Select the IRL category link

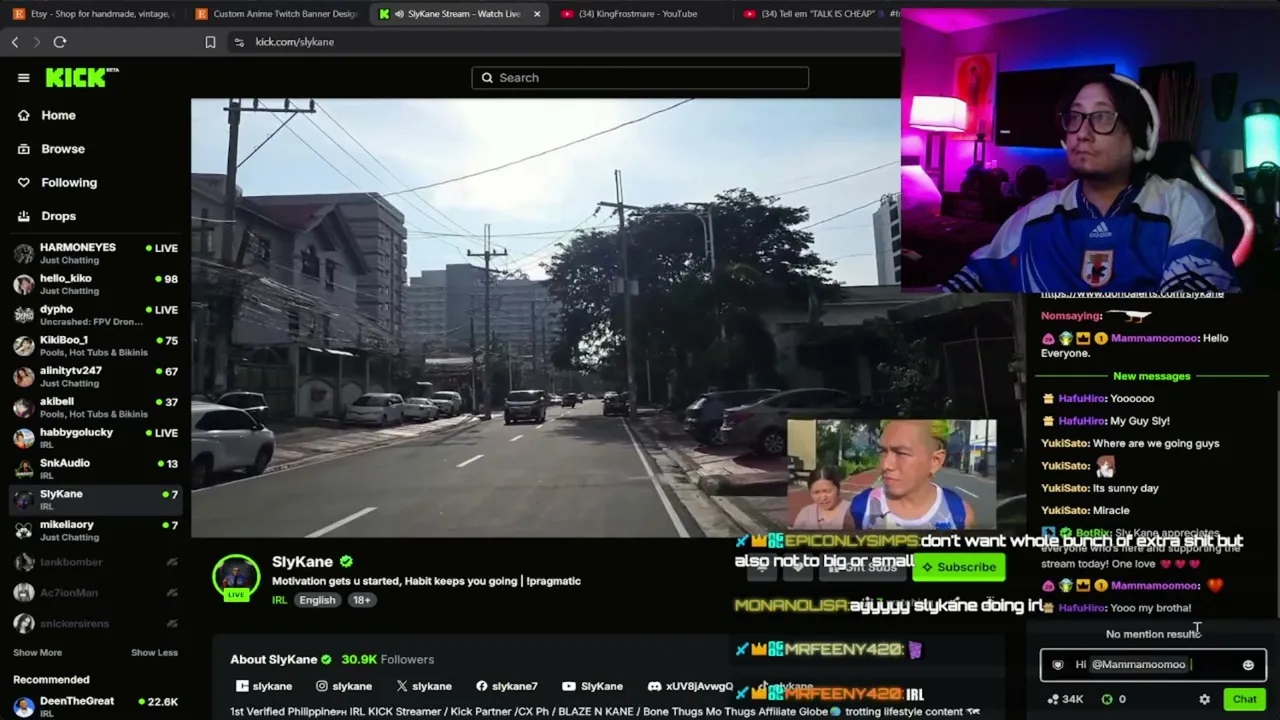279,600
